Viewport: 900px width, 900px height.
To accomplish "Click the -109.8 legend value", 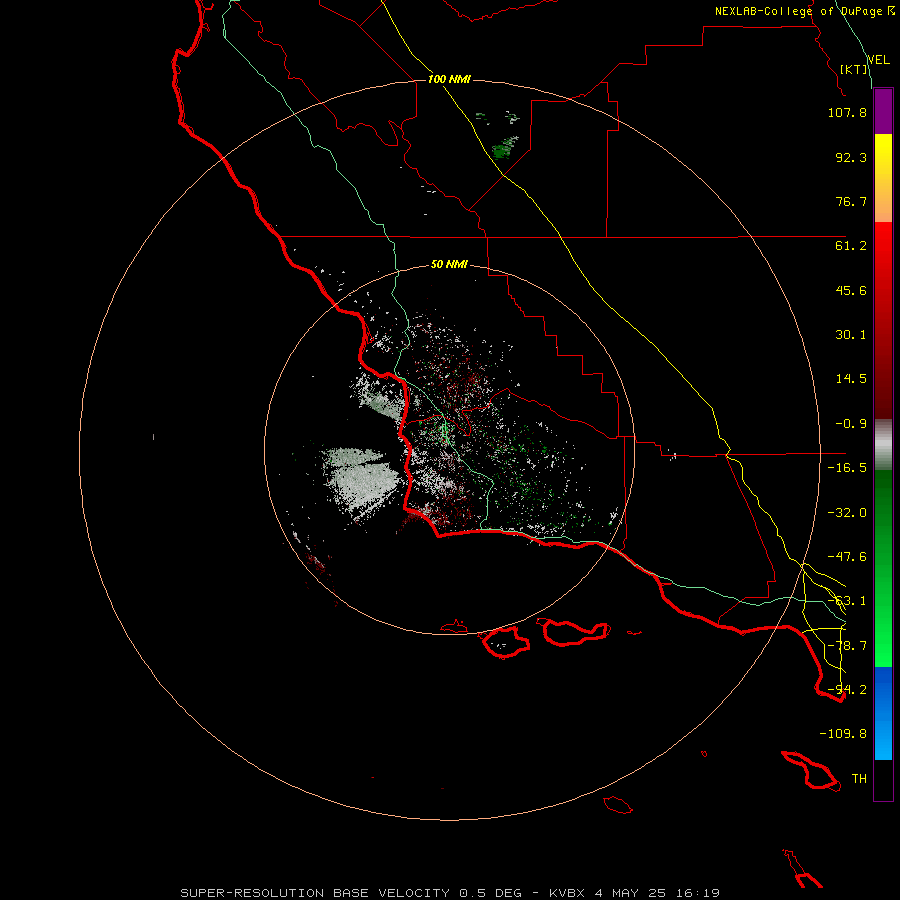I will pos(843,734).
